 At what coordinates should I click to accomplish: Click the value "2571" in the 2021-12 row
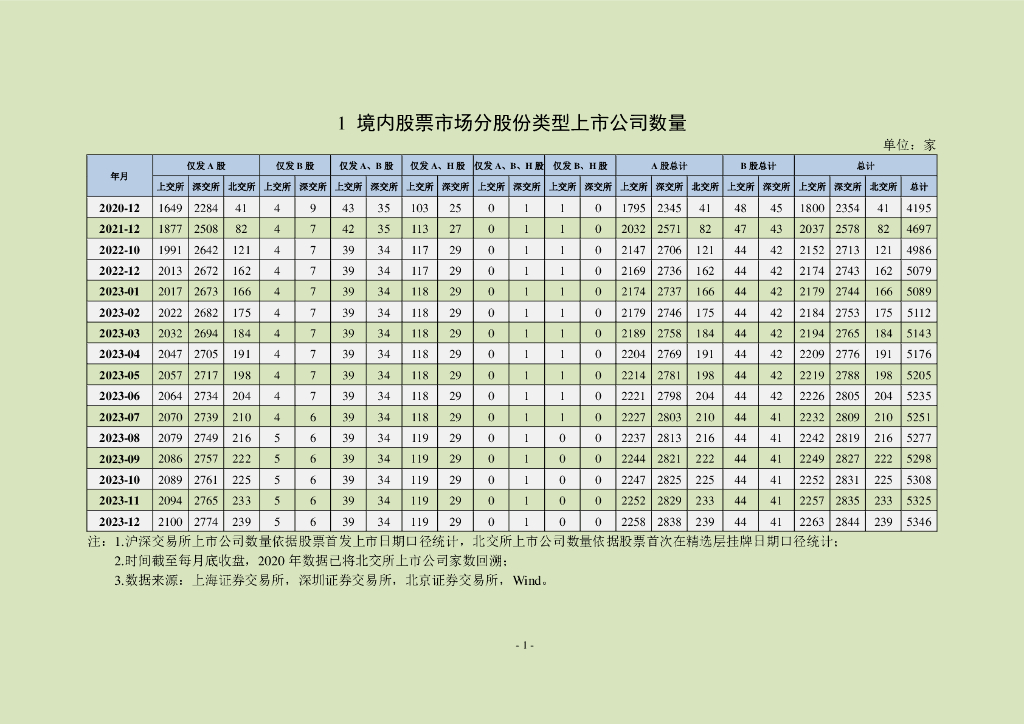[x=669, y=229]
